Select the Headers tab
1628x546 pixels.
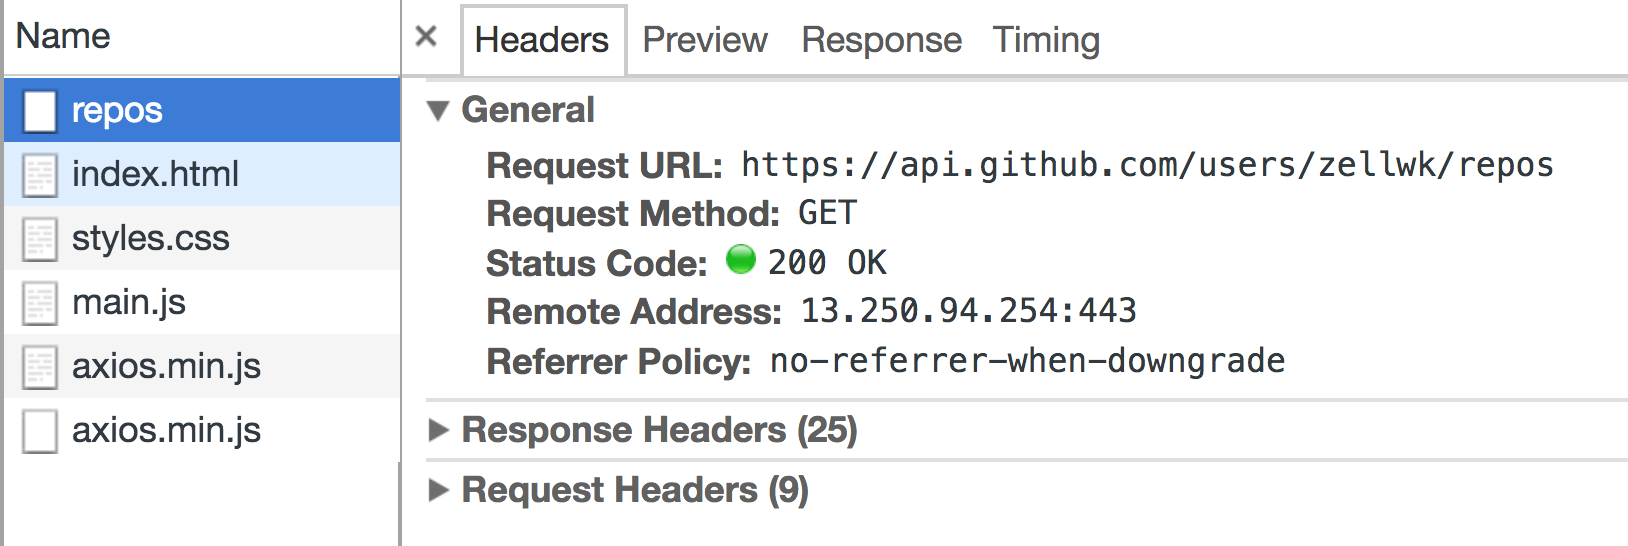(541, 40)
